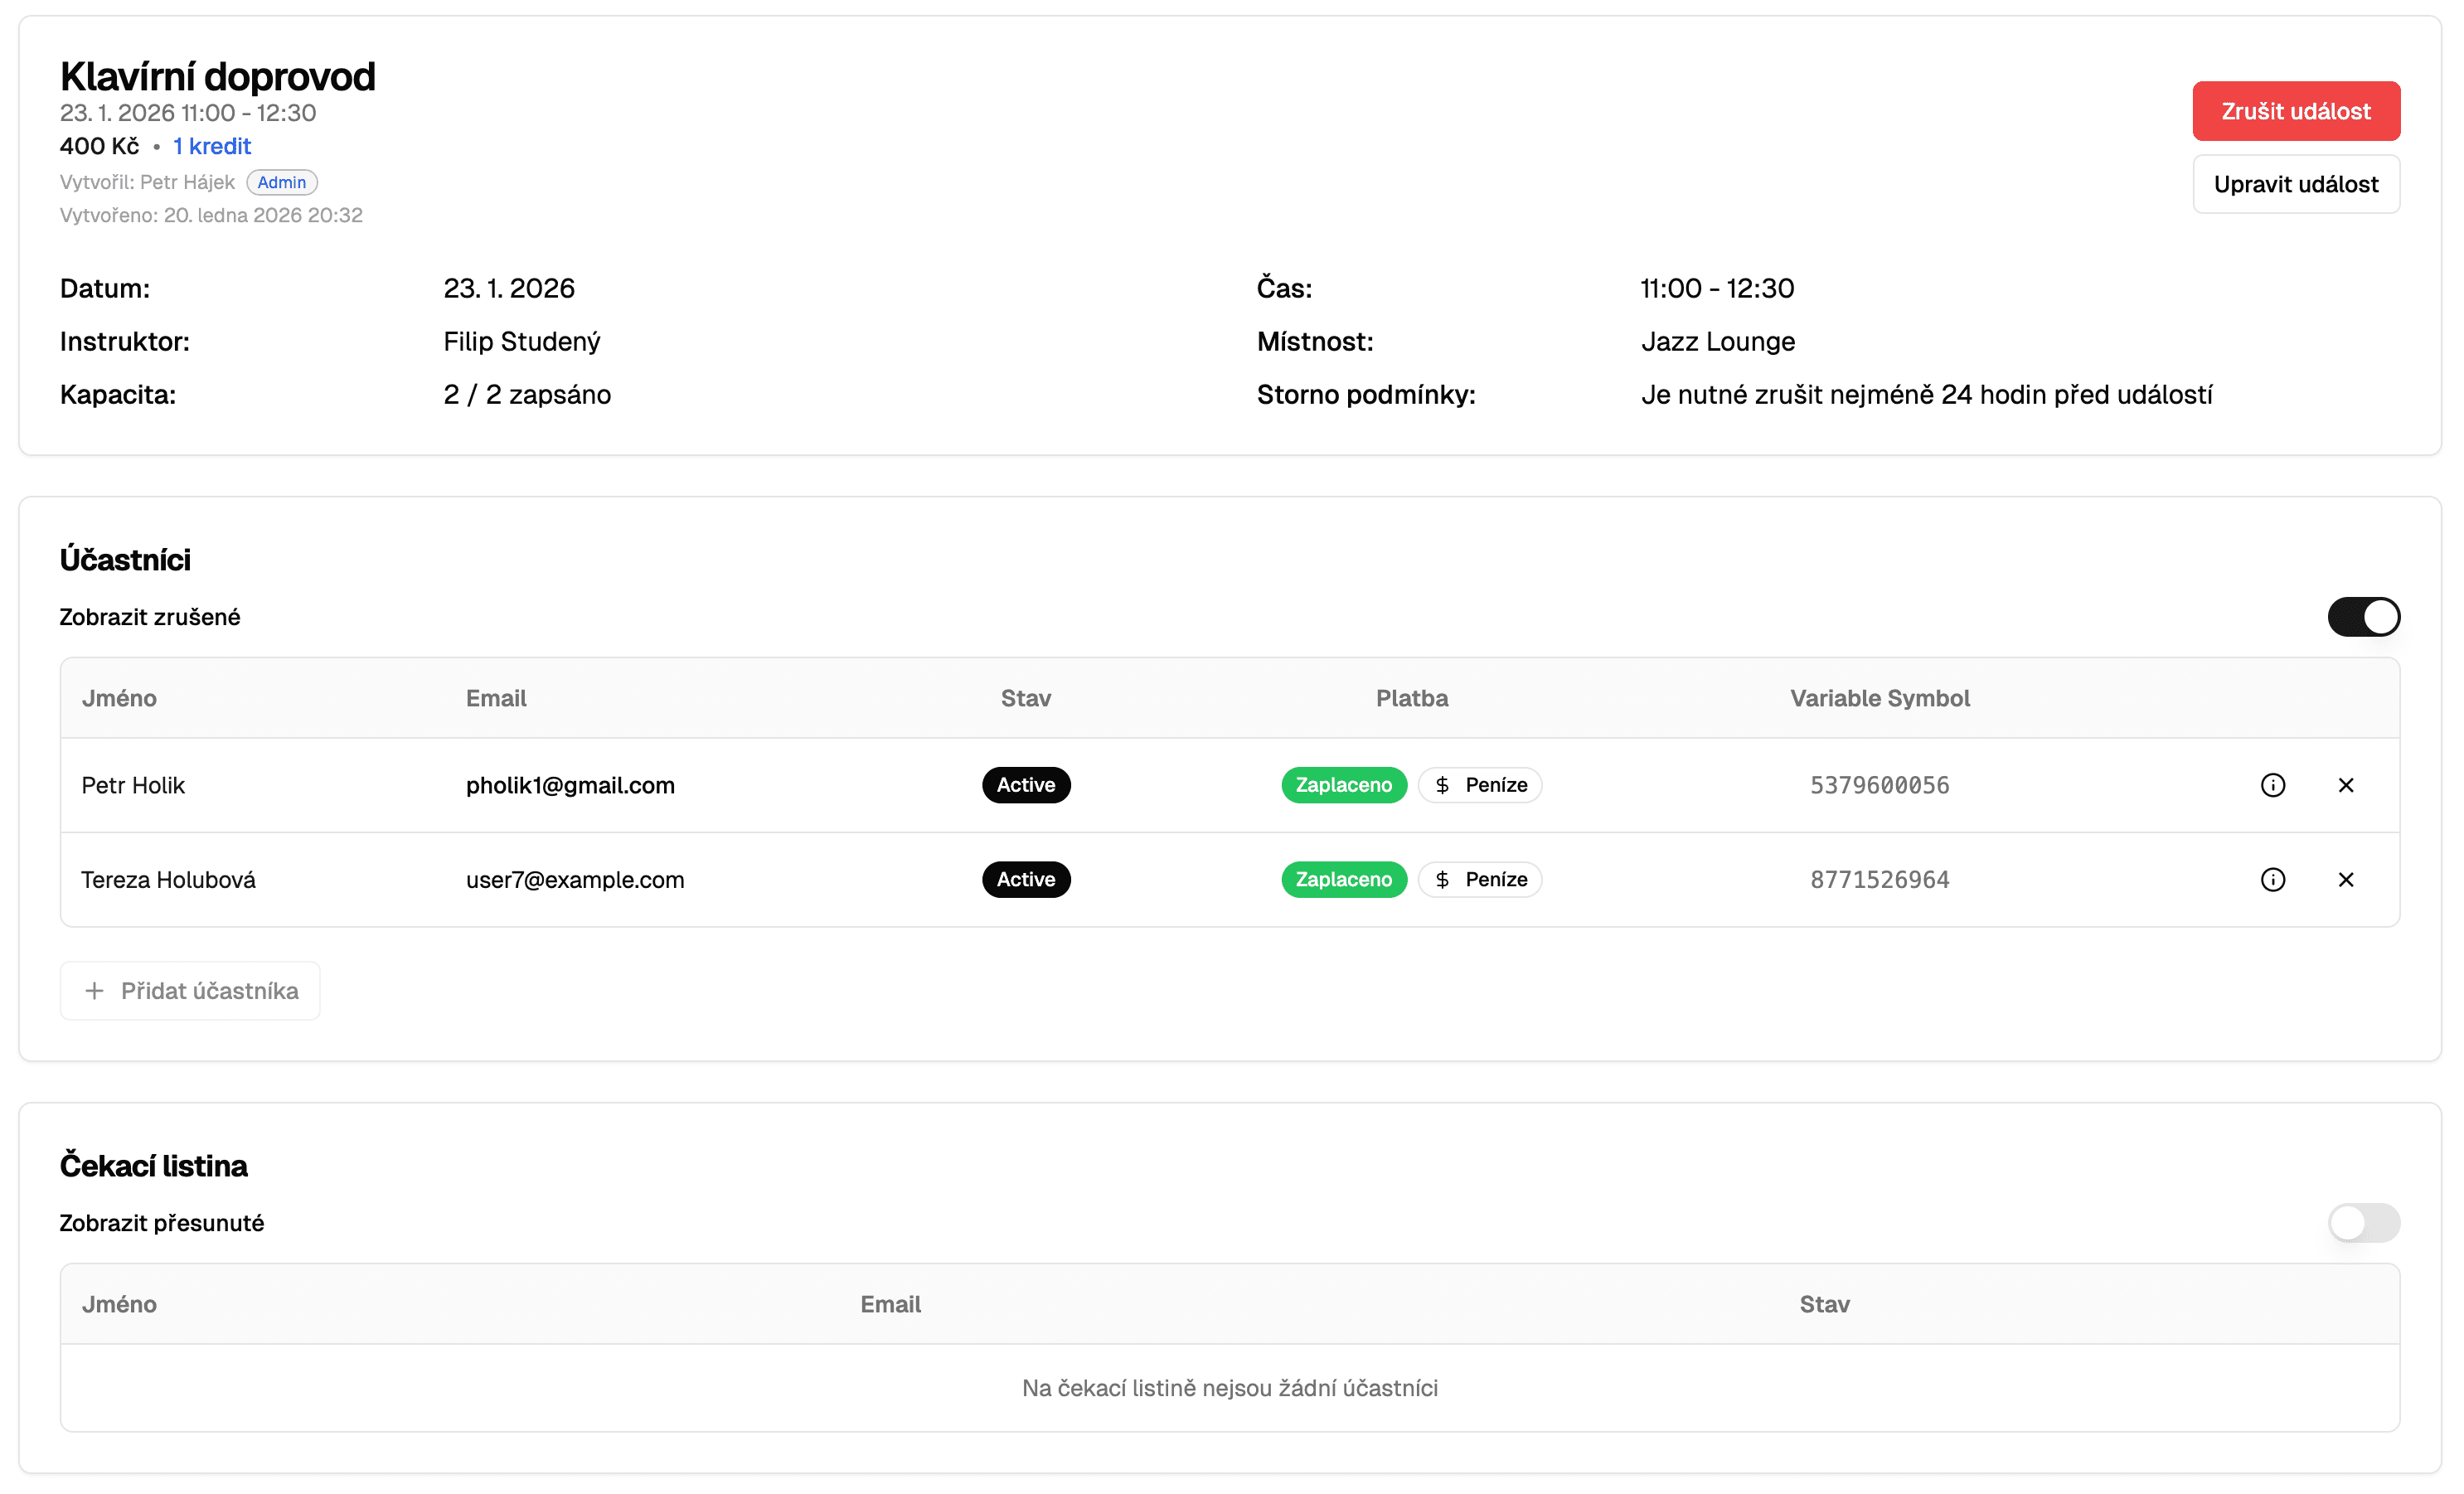
Task: Click the plus icon to add participant
Action: click(x=95, y=990)
